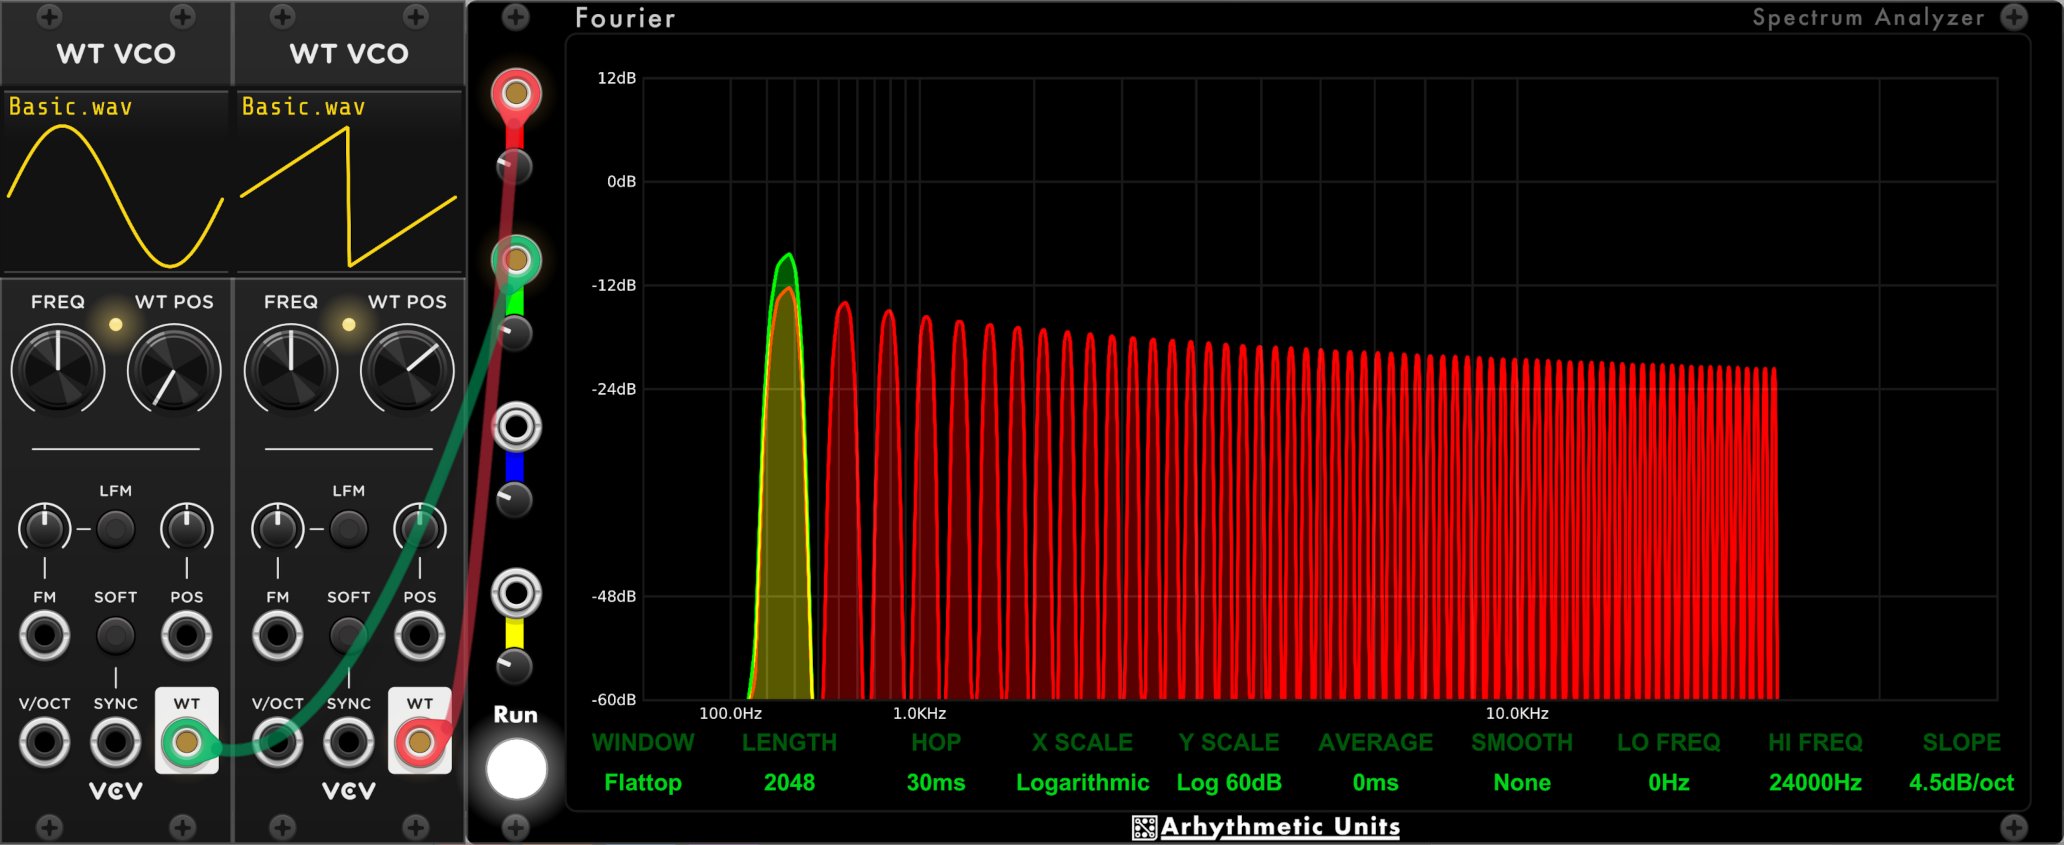Viewport: 2064px width, 845px height.
Task: Click the blue channel gain knob
Action: pos(515,499)
